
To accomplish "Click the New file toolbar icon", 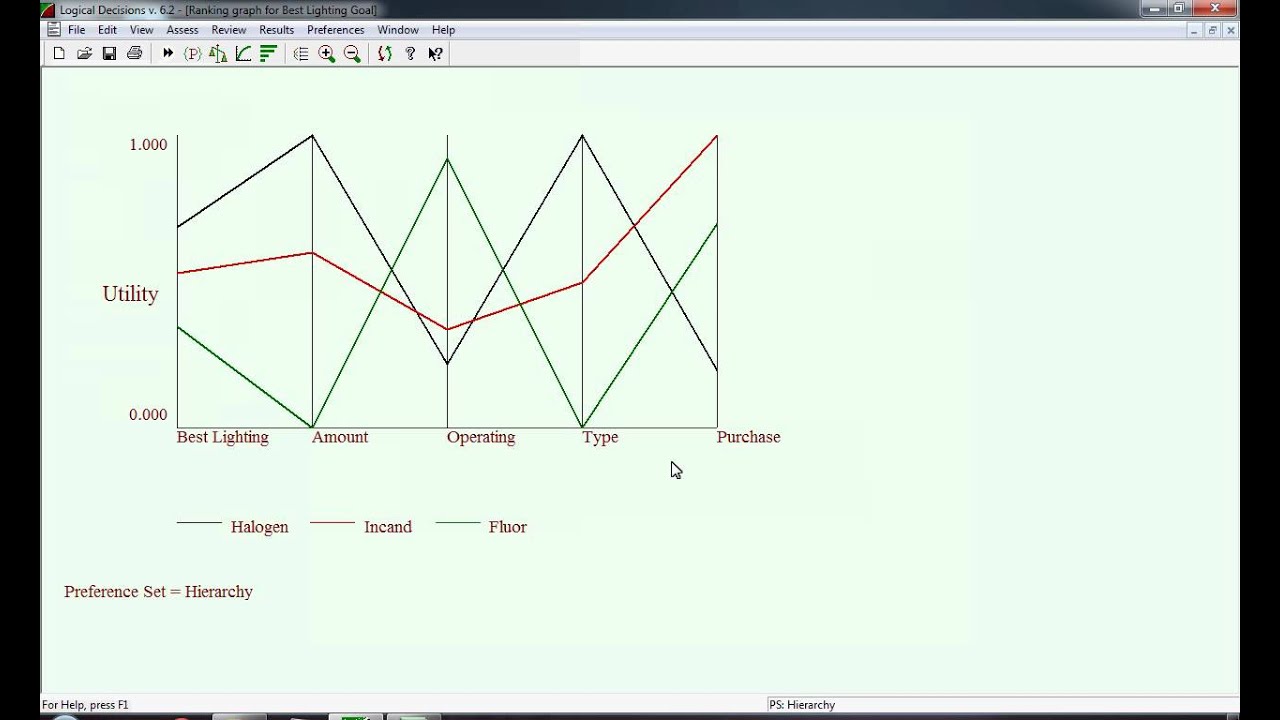I will coord(59,54).
